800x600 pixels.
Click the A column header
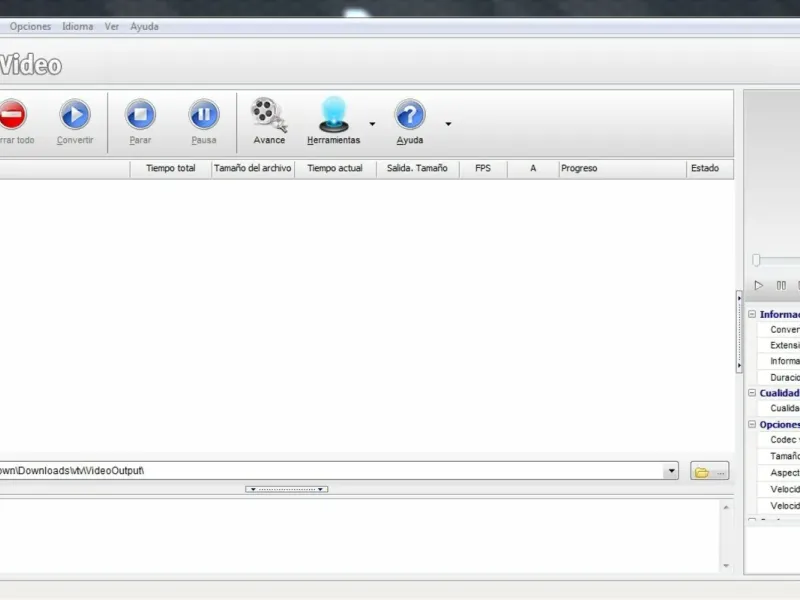(x=533, y=168)
